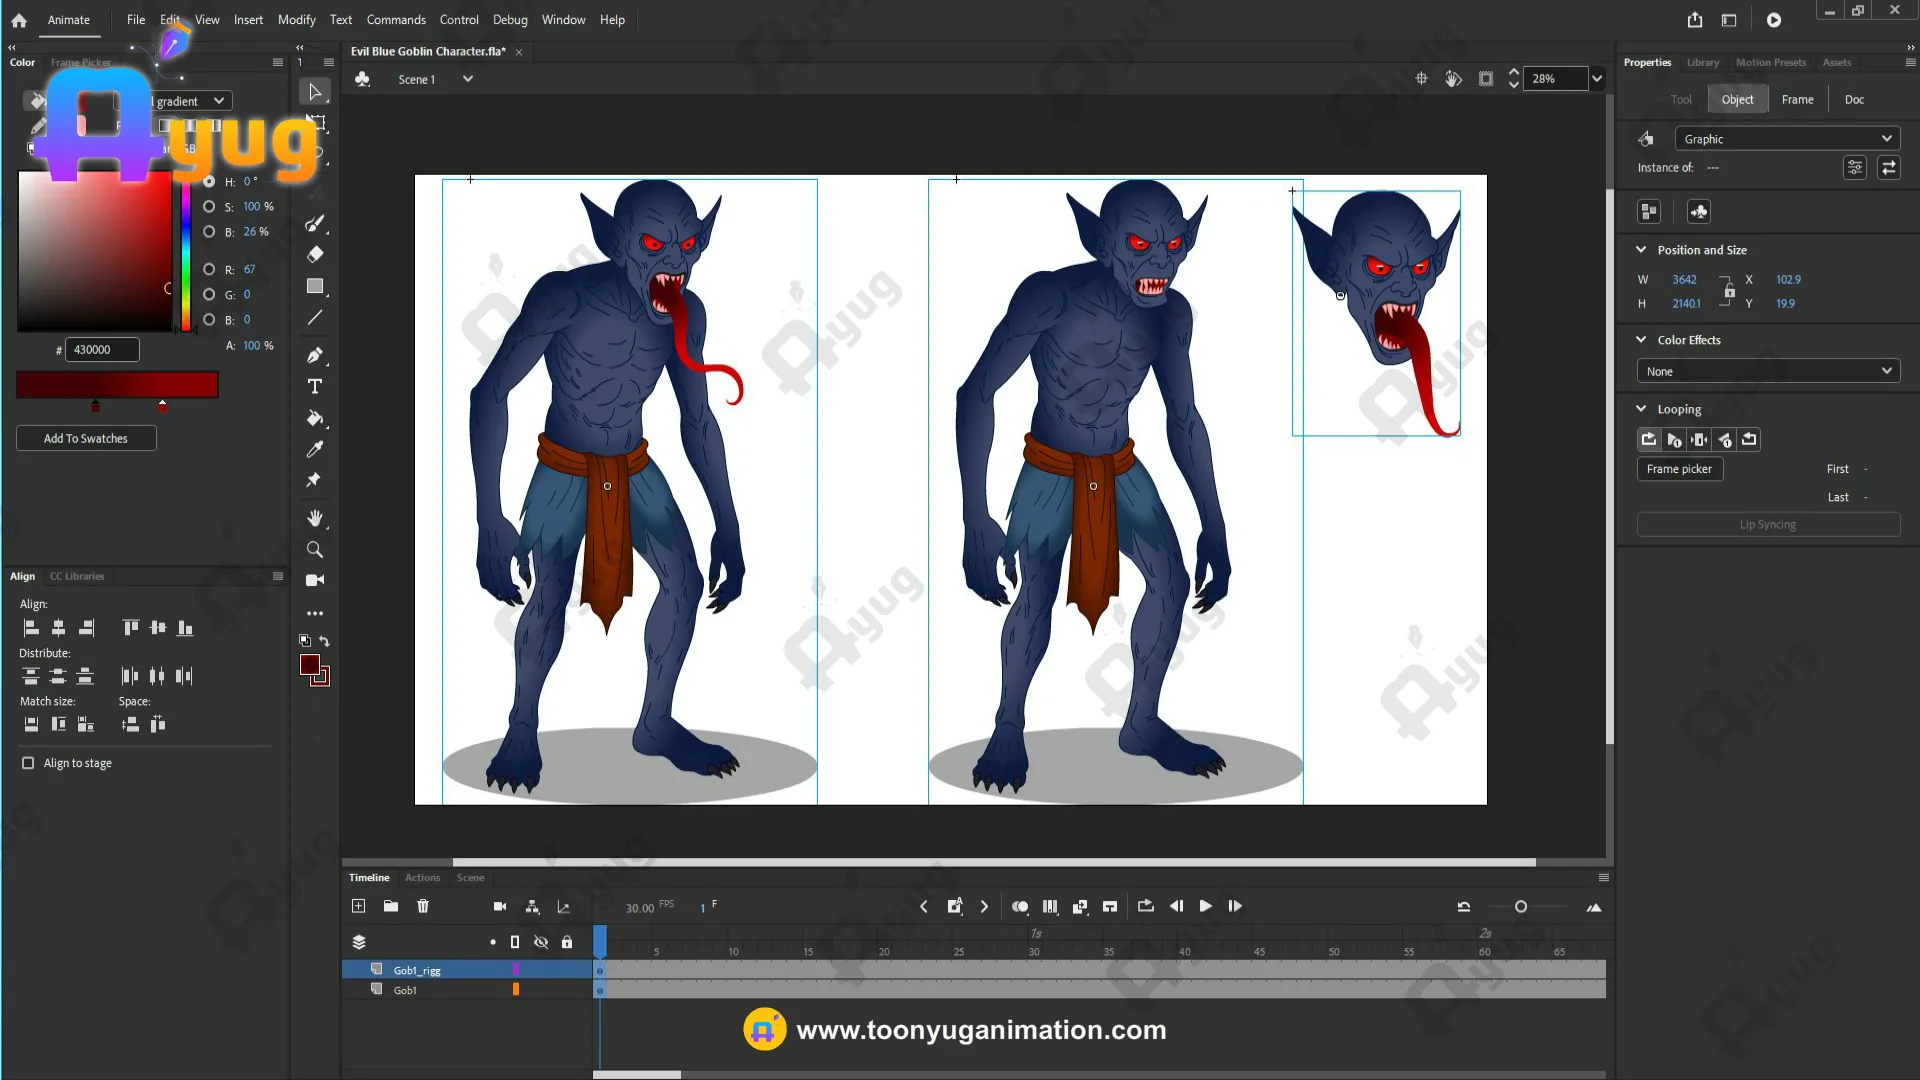
Task: Open the Modify menu
Action: click(x=296, y=20)
